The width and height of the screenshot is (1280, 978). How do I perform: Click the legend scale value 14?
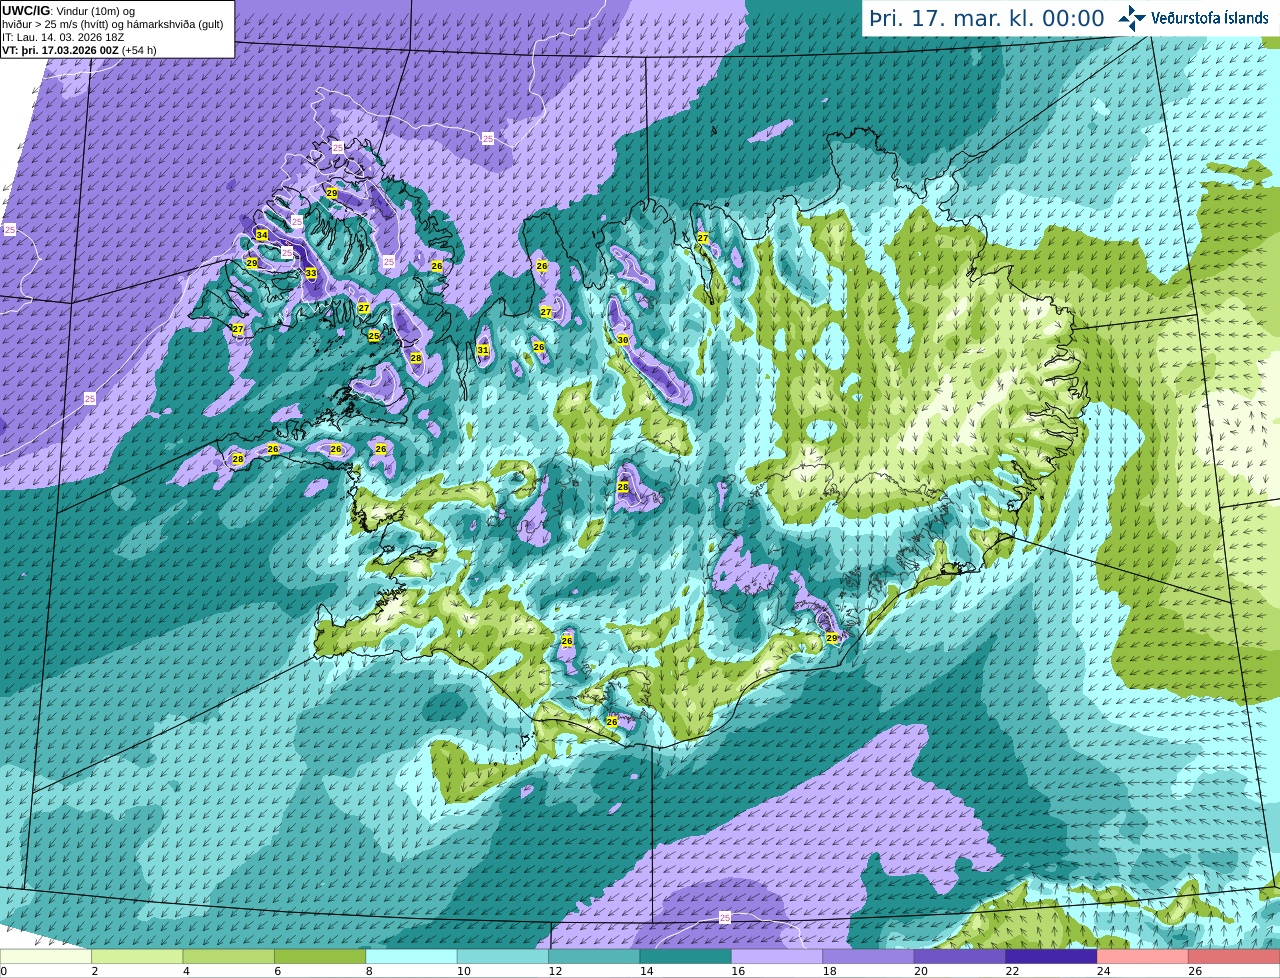pyautogui.click(x=646, y=971)
